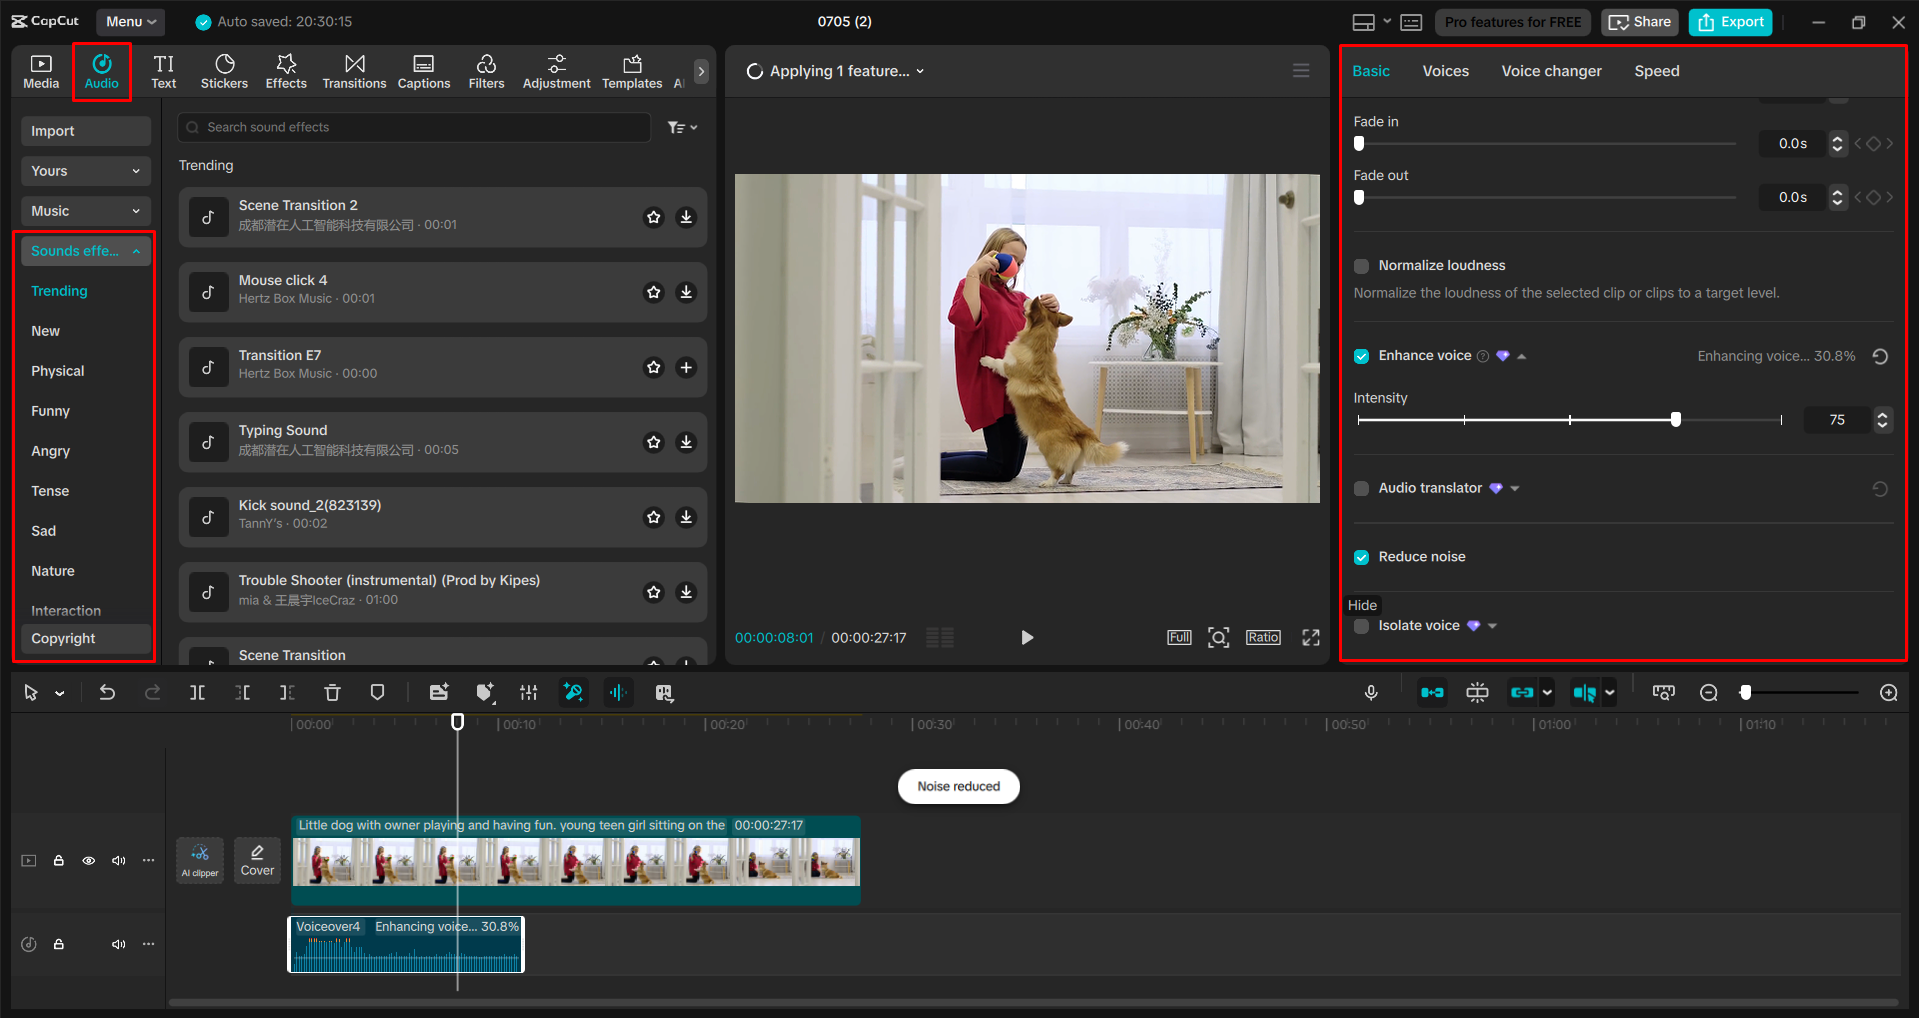Collapse the Sounds effects section chevron
This screenshot has width=1919, height=1018.
click(x=137, y=250)
